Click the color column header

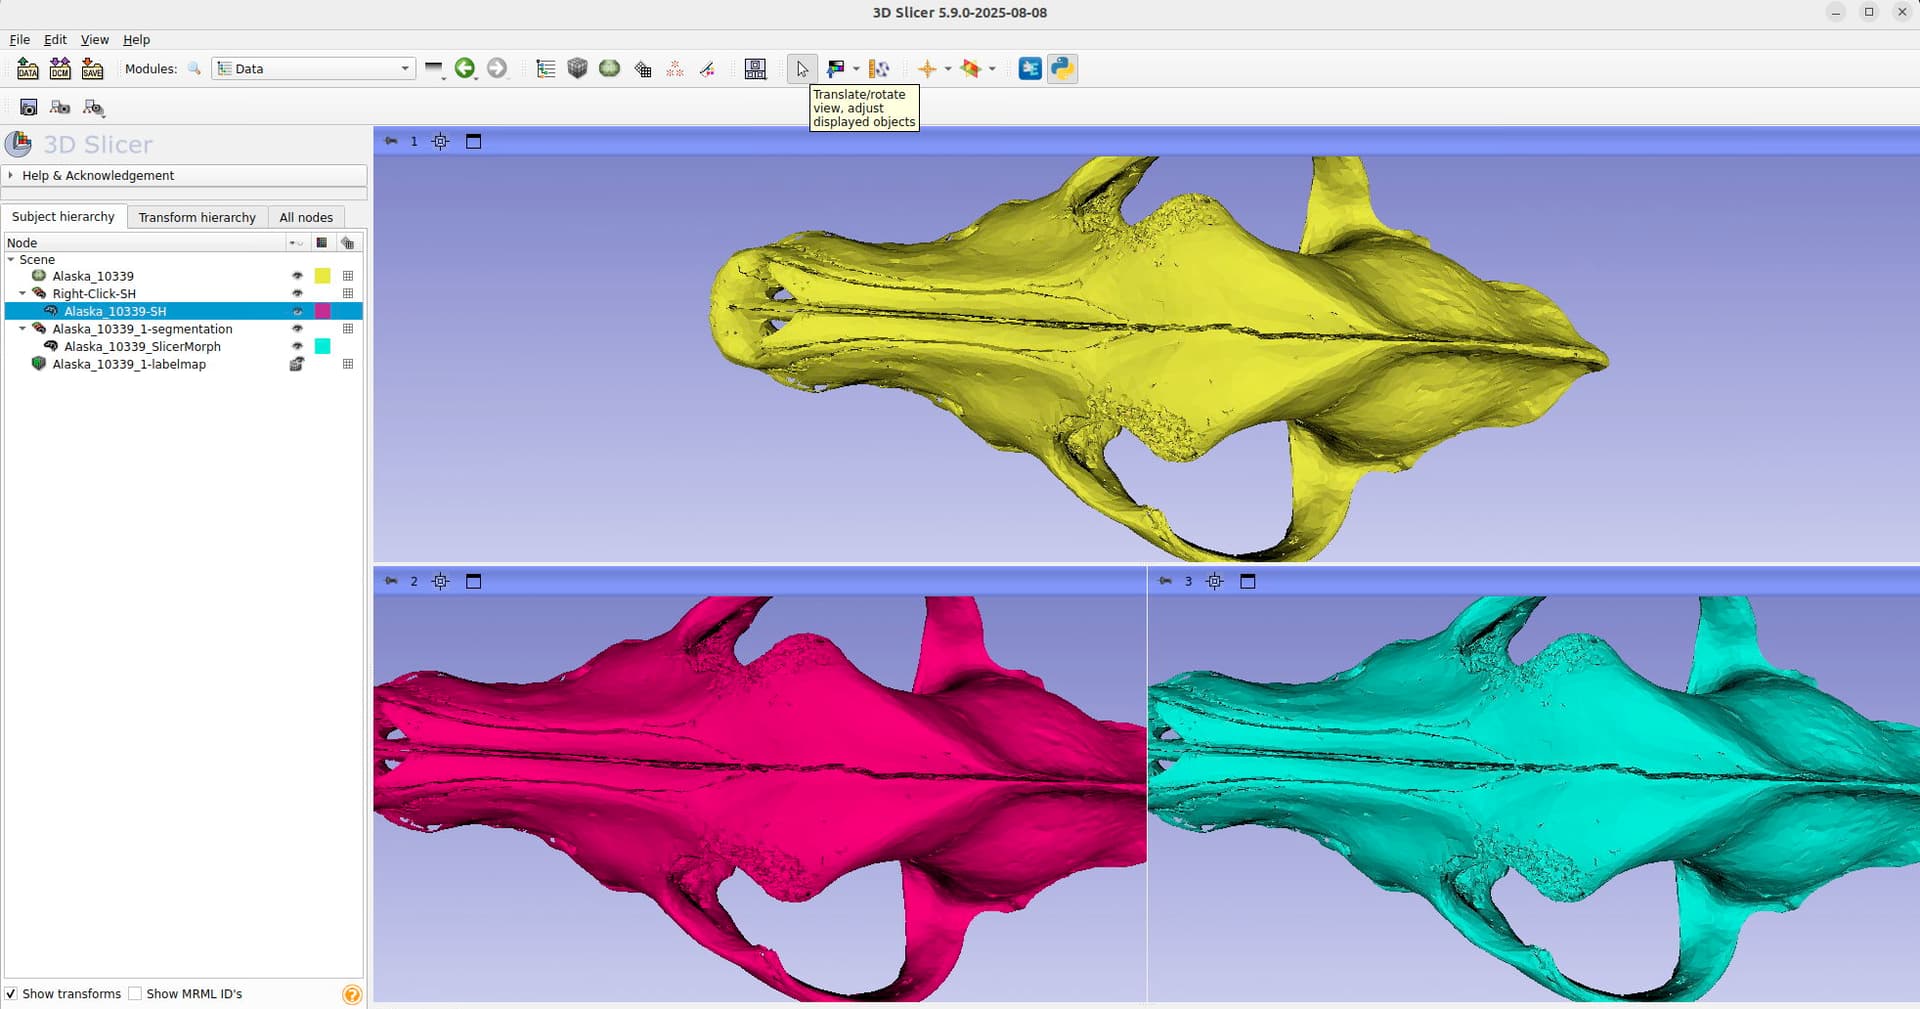(322, 243)
